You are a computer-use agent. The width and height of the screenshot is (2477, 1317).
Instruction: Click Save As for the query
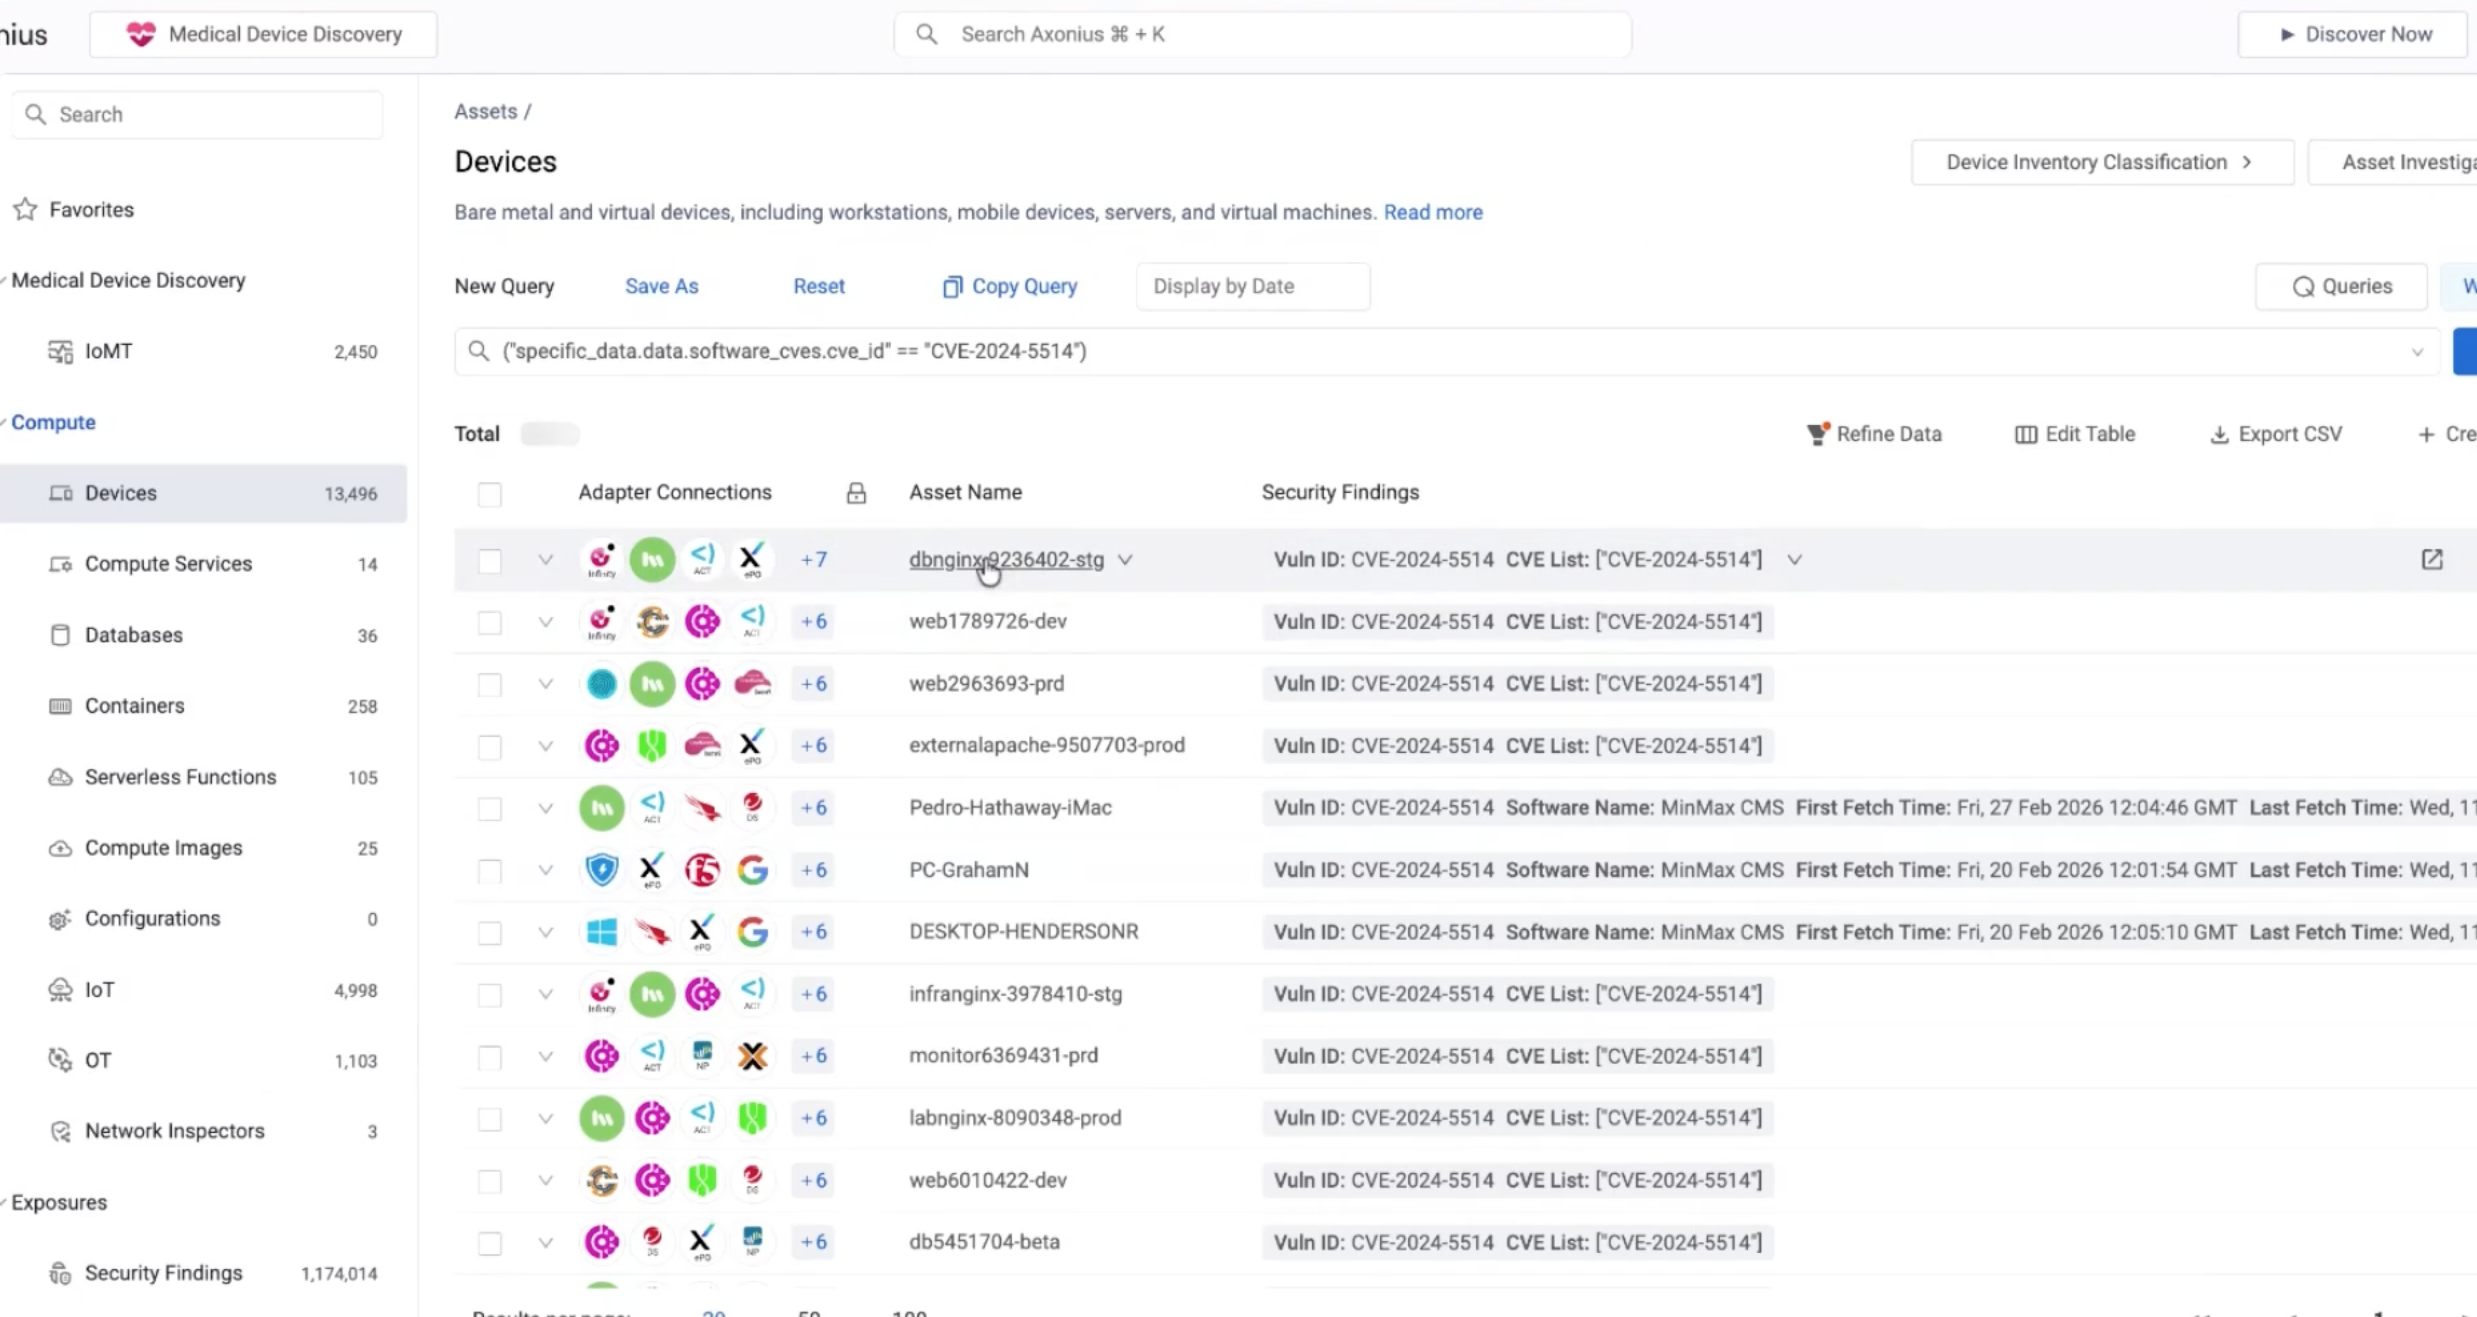pos(661,286)
